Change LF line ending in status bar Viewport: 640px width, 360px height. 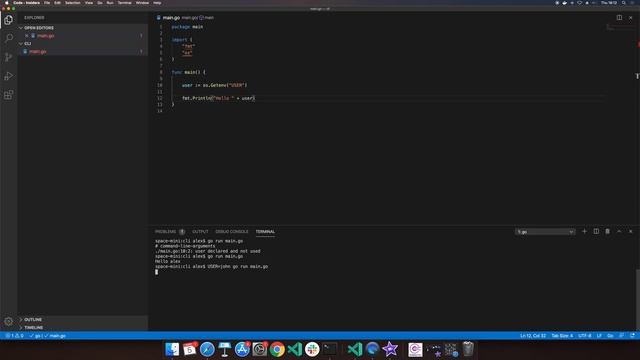(x=599, y=336)
